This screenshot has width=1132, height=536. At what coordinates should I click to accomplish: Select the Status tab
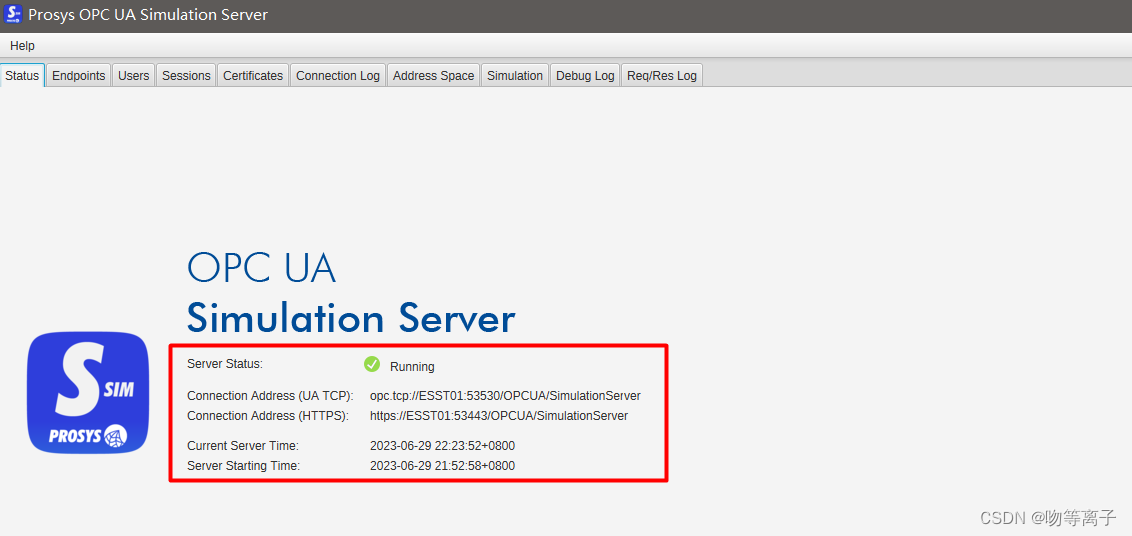point(22,75)
